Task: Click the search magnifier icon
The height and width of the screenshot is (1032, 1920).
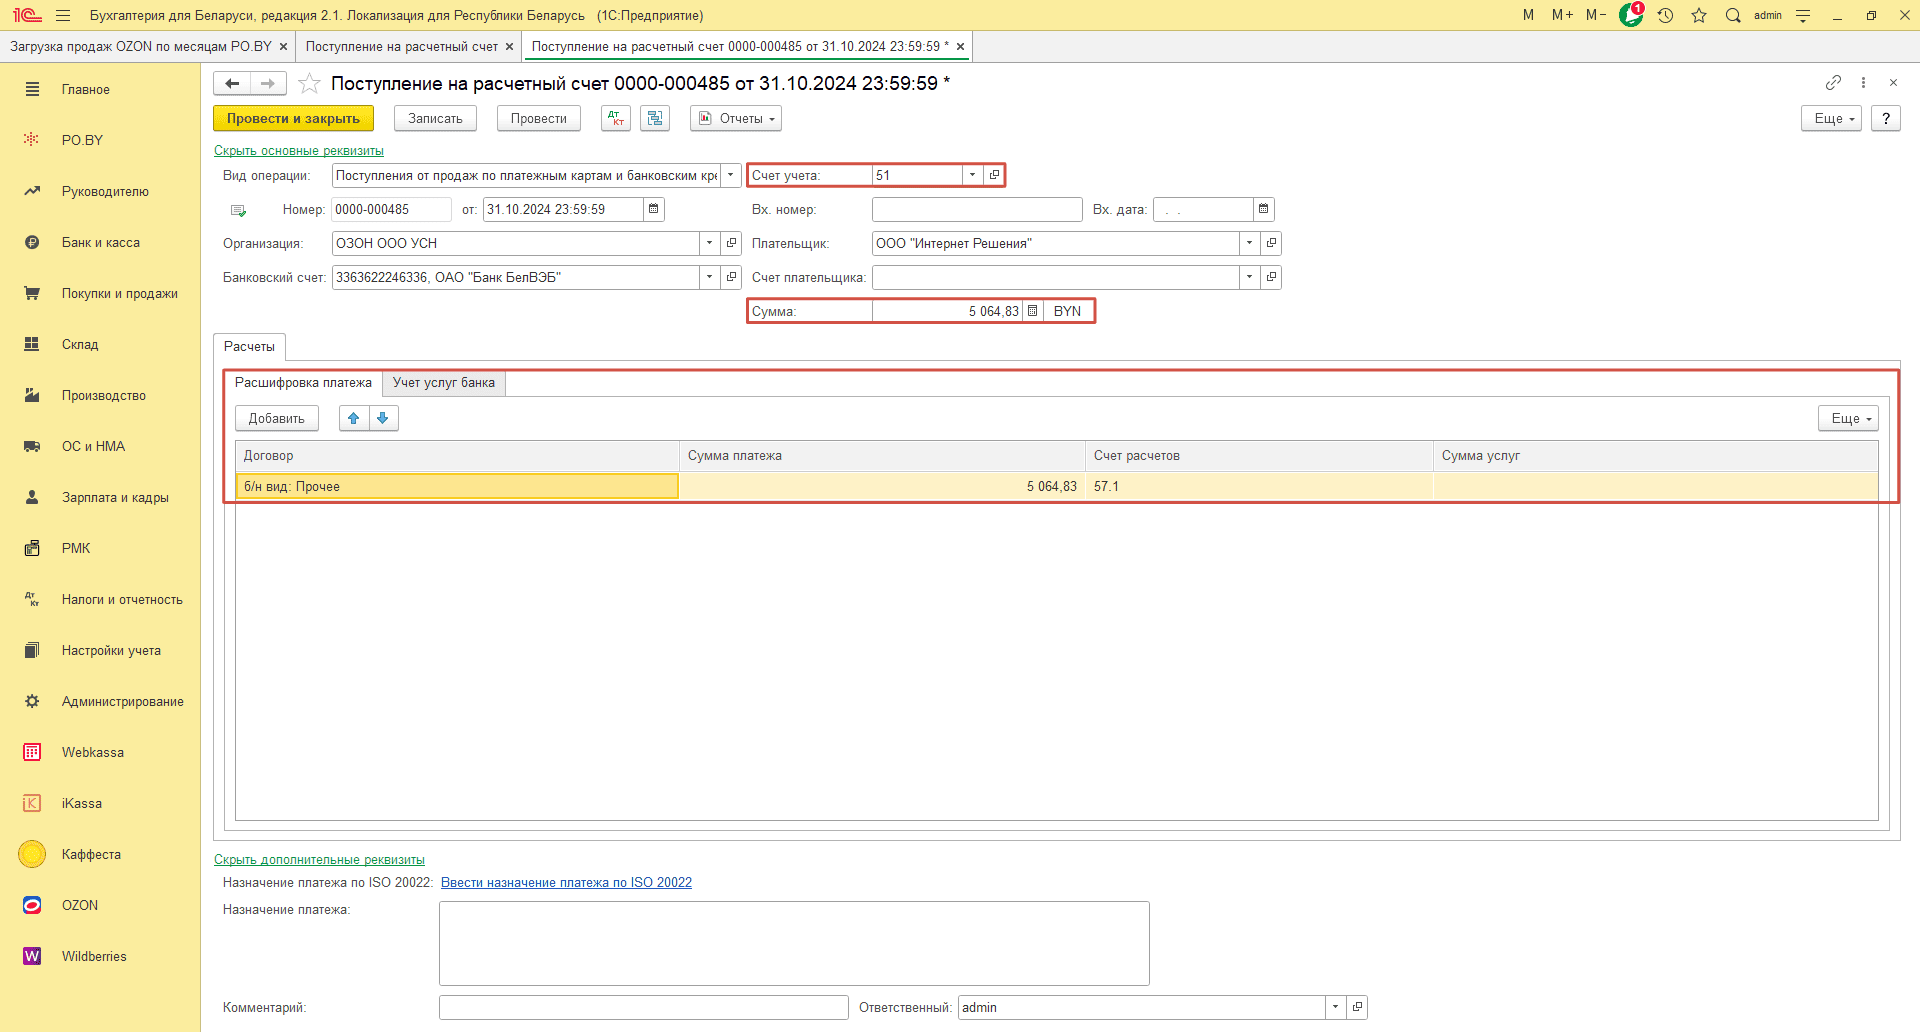Action: pos(1733,15)
